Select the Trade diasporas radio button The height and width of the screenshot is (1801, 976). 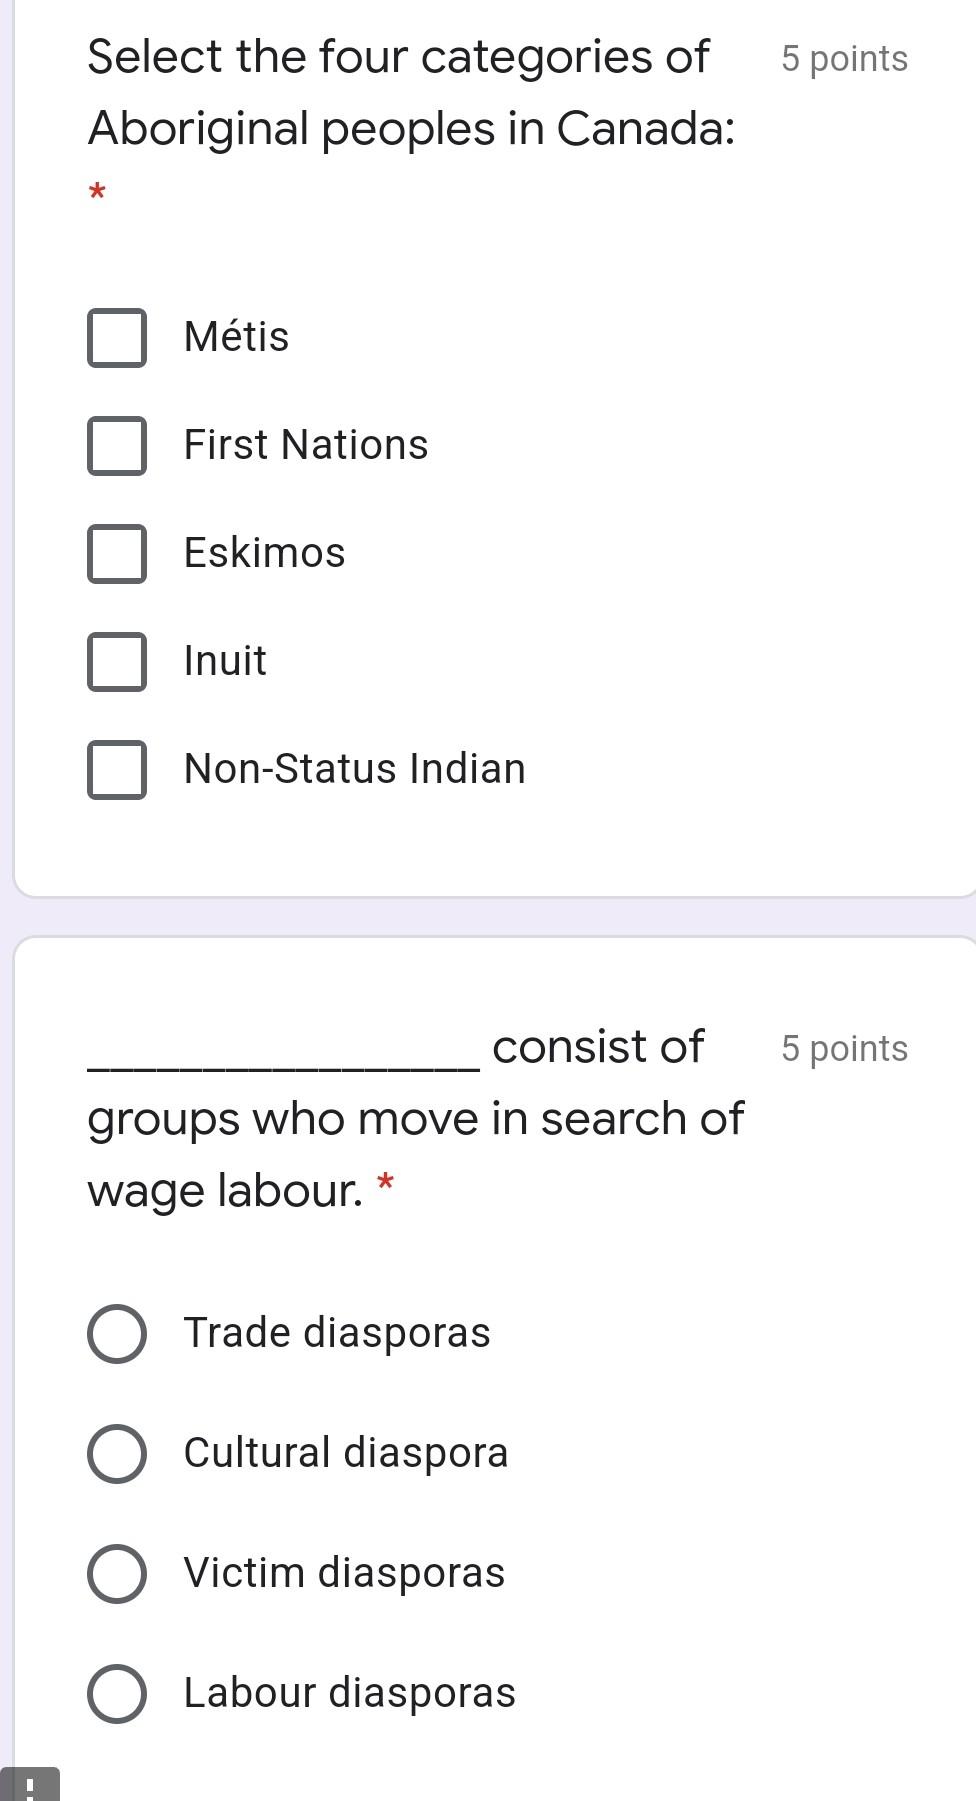(x=116, y=1333)
